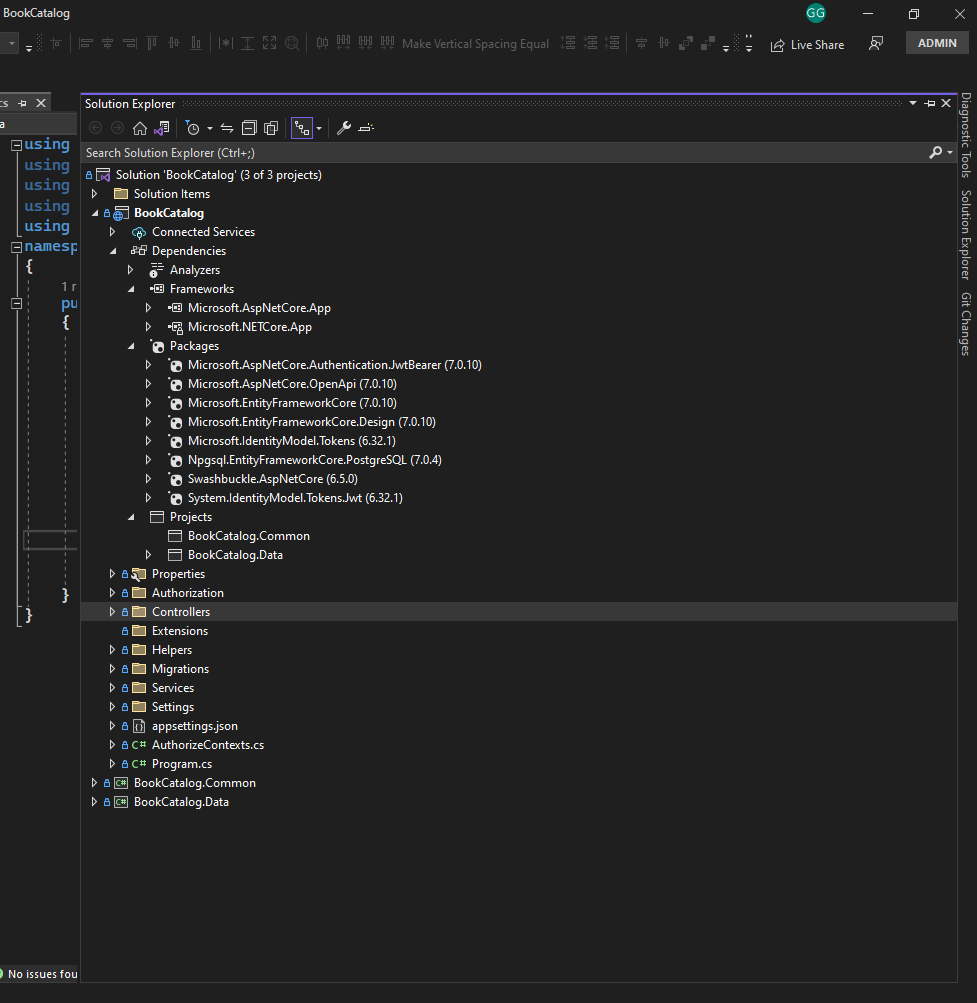The width and height of the screenshot is (977, 1003).
Task: Toggle pin on the left editor tab
Action: (x=22, y=103)
